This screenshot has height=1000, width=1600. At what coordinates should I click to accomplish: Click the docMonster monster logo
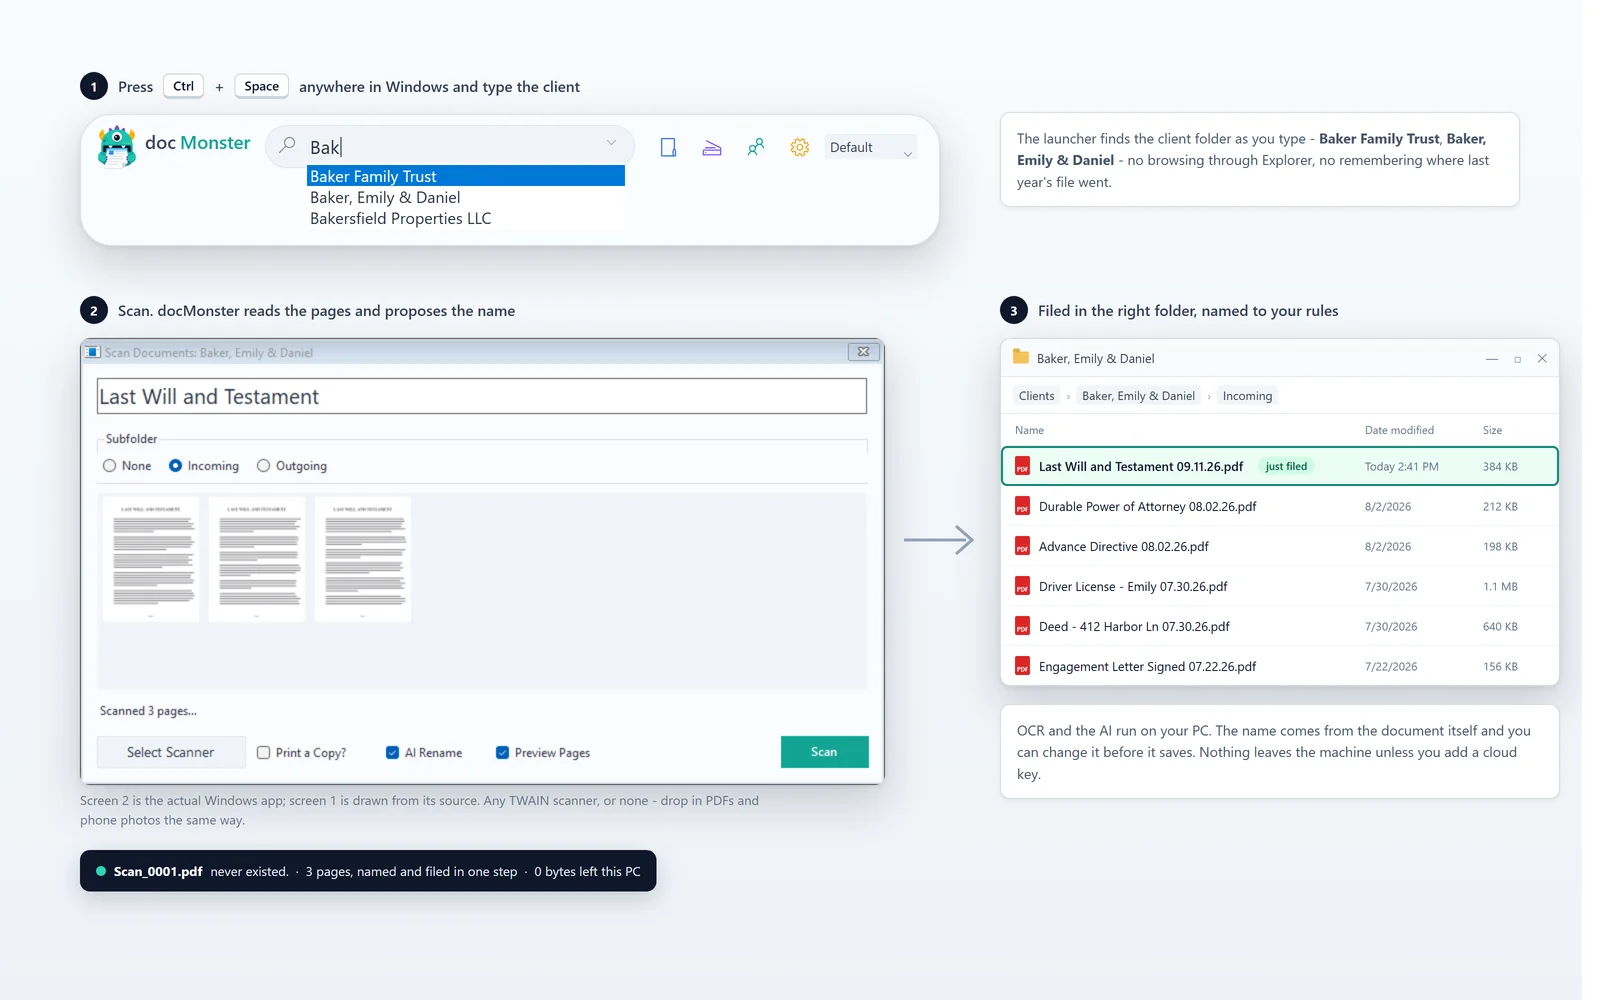pyautogui.click(x=117, y=147)
